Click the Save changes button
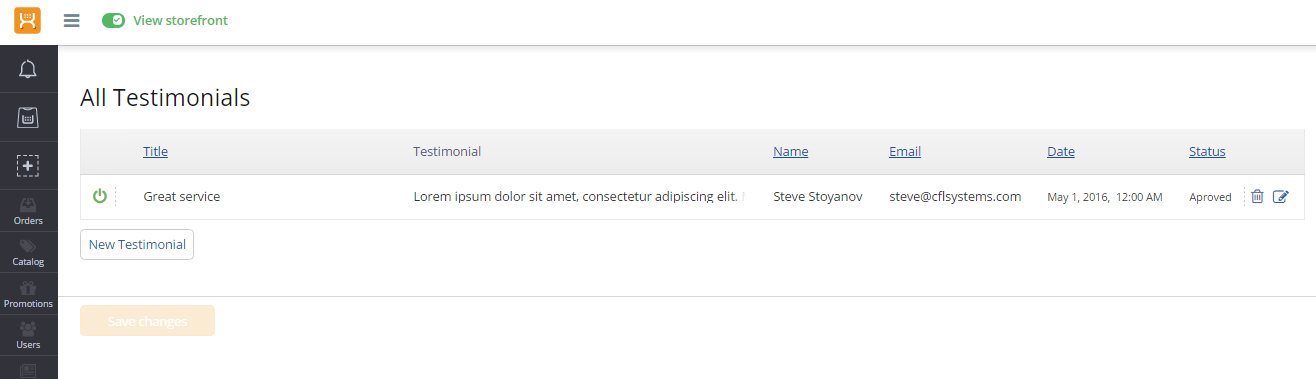The width and height of the screenshot is (1316, 379). (147, 321)
